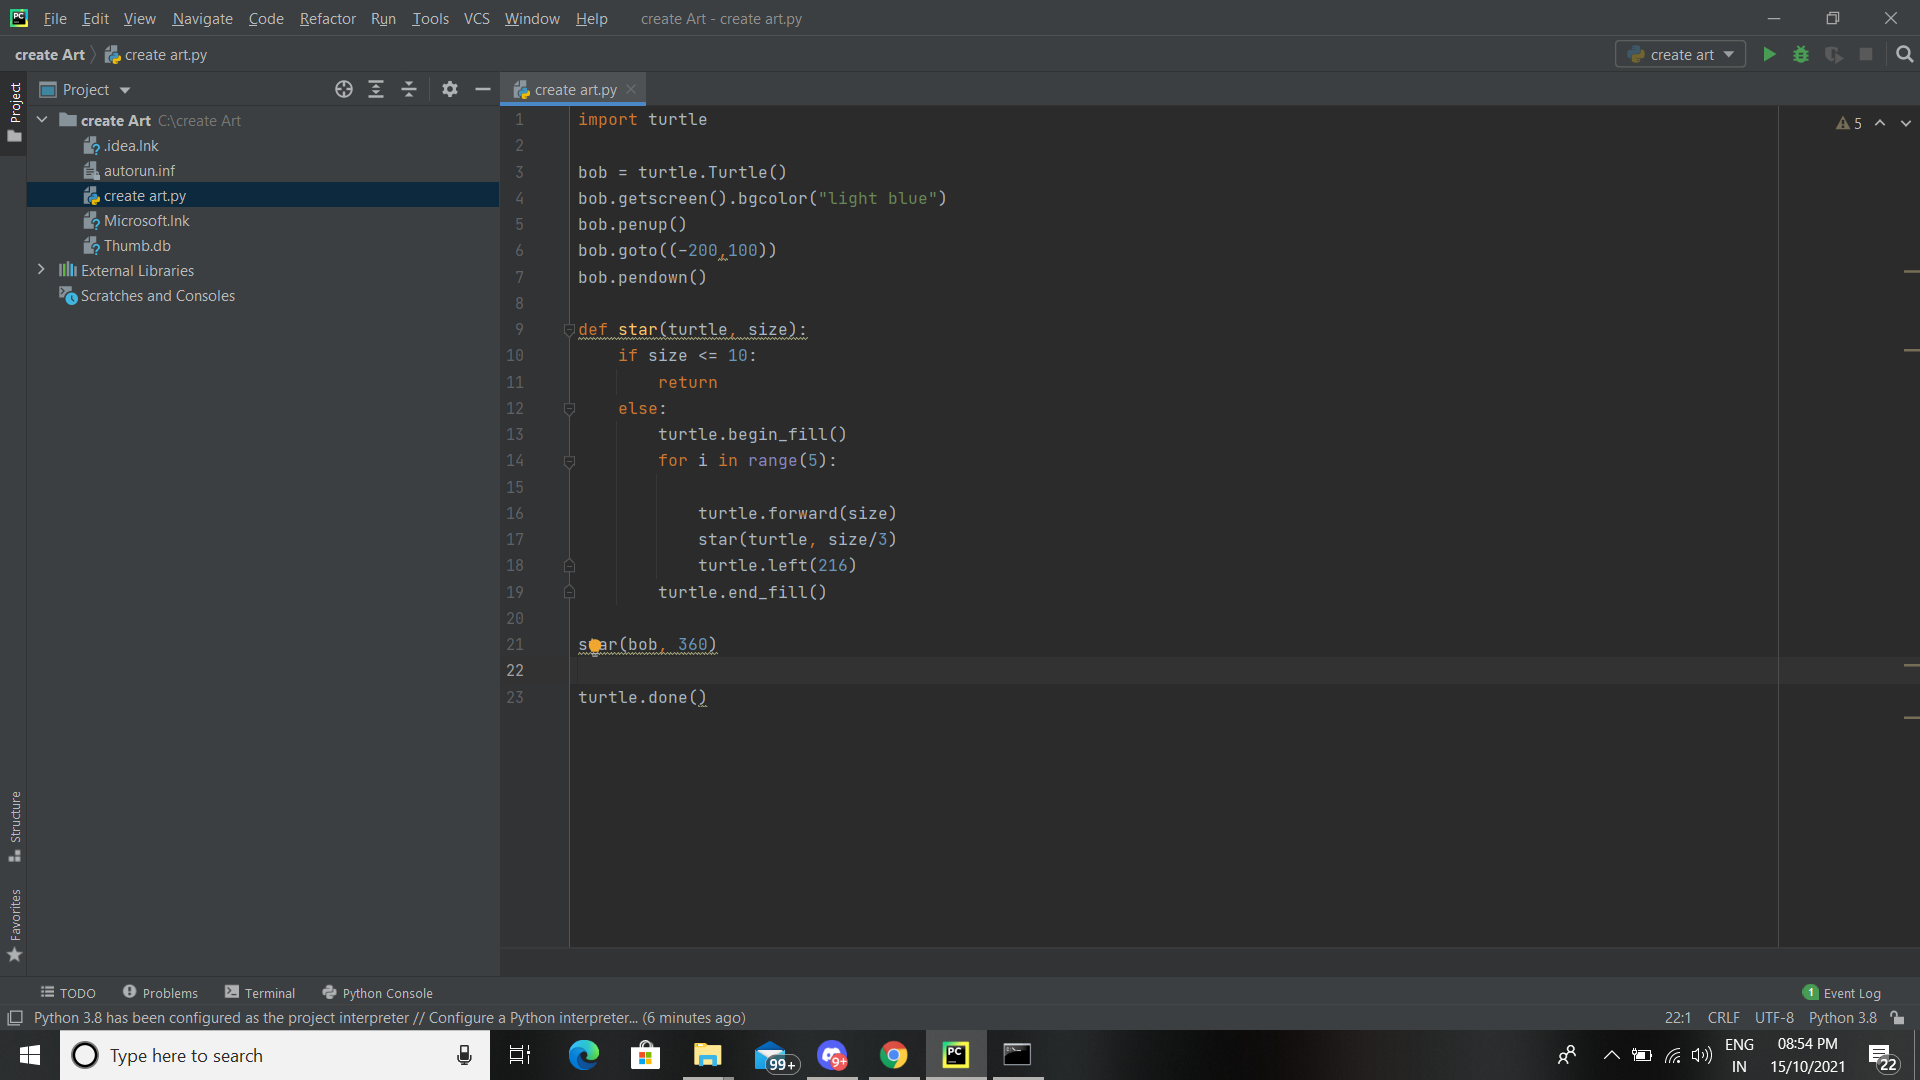This screenshot has width=1920, height=1080.
Task: Open Search Everywhere magnifier icon
Action: 1904,55
